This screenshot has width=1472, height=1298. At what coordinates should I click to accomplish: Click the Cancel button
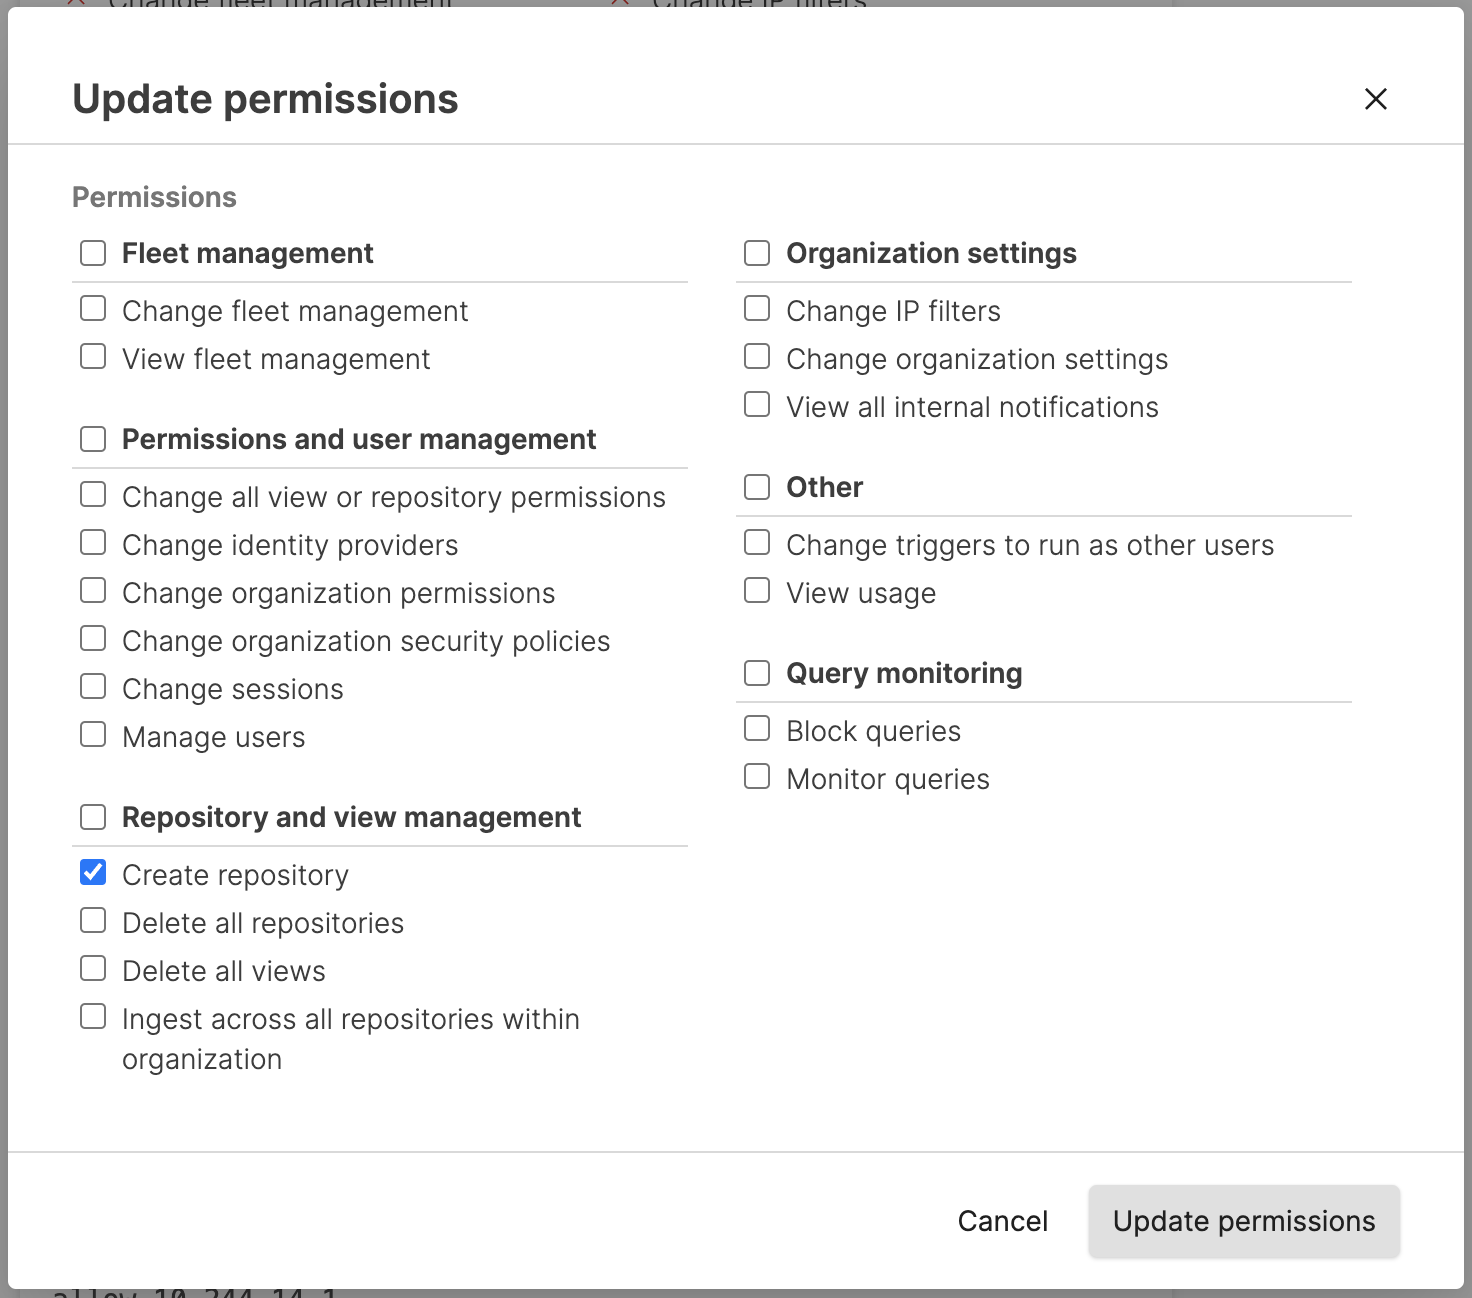point(1002,1221)
